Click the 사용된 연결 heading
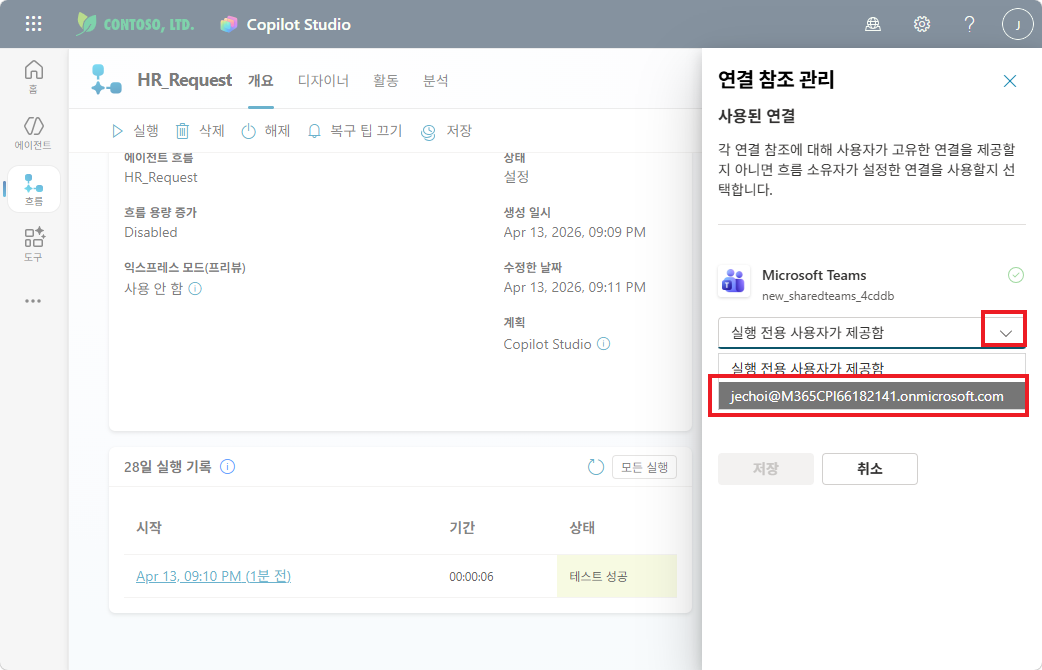The image size is (1042, 670). [x=757, y=116]
